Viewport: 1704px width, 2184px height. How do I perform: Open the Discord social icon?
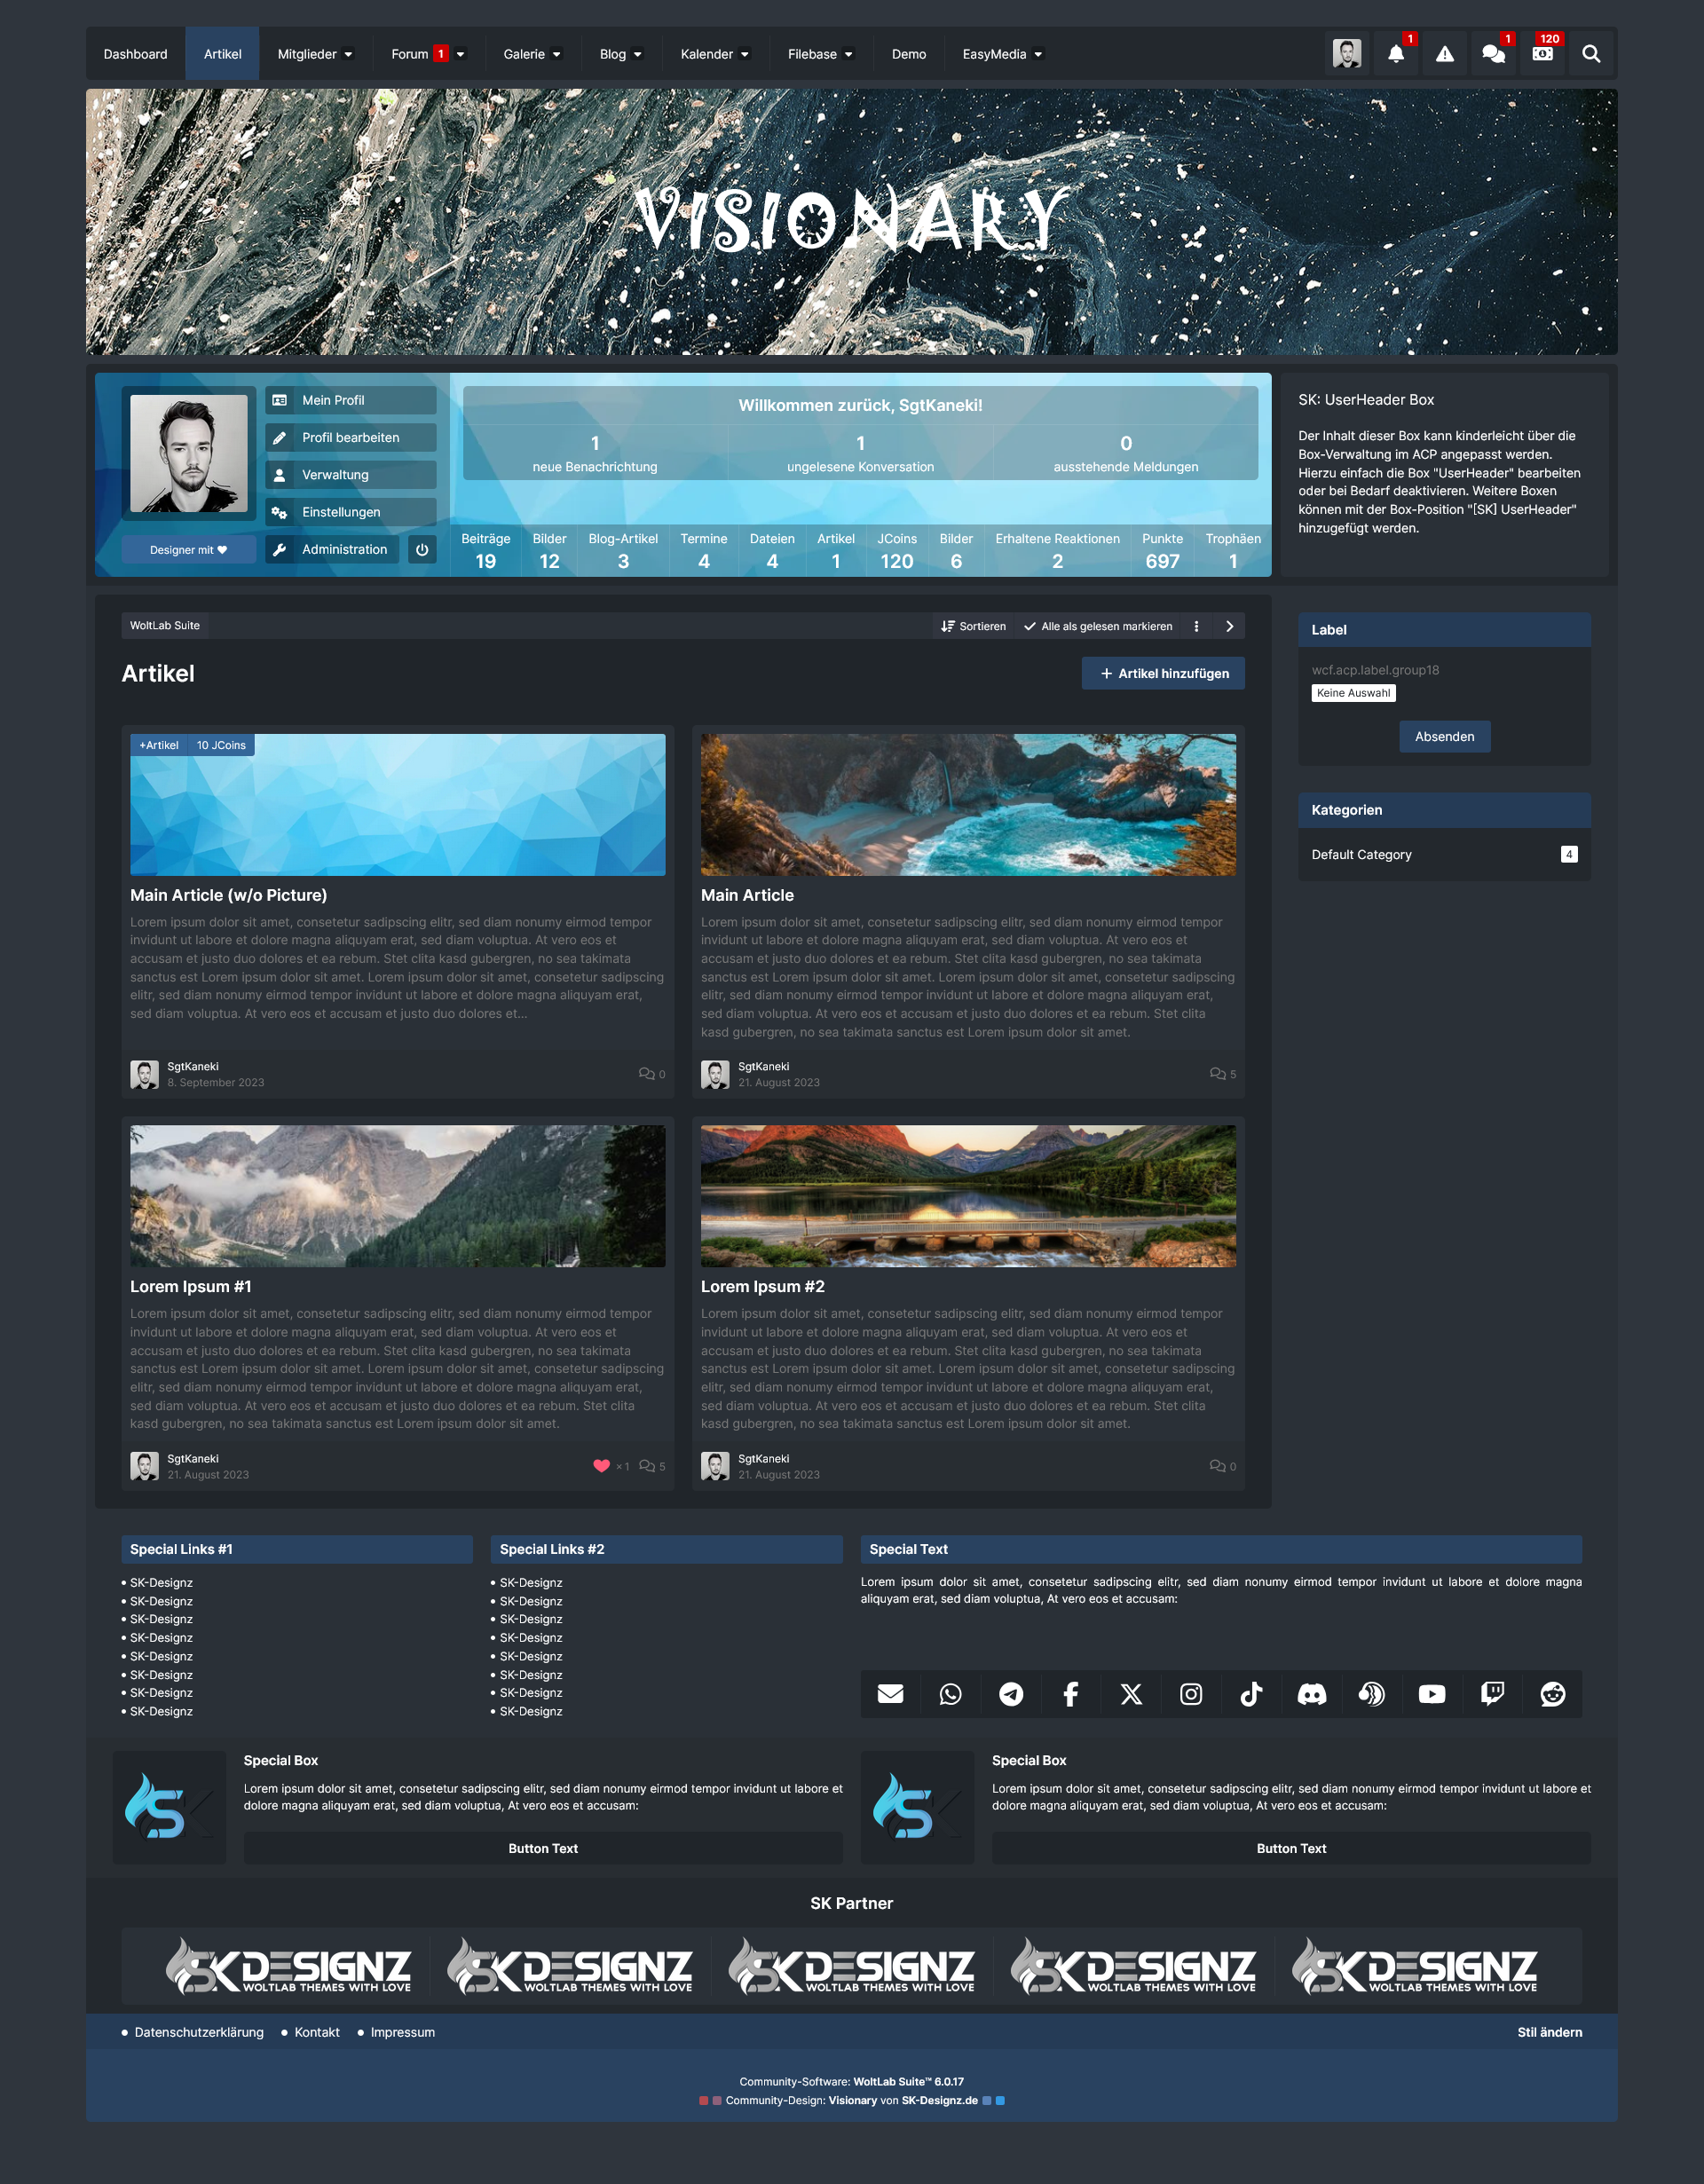click(1311, 1694)
